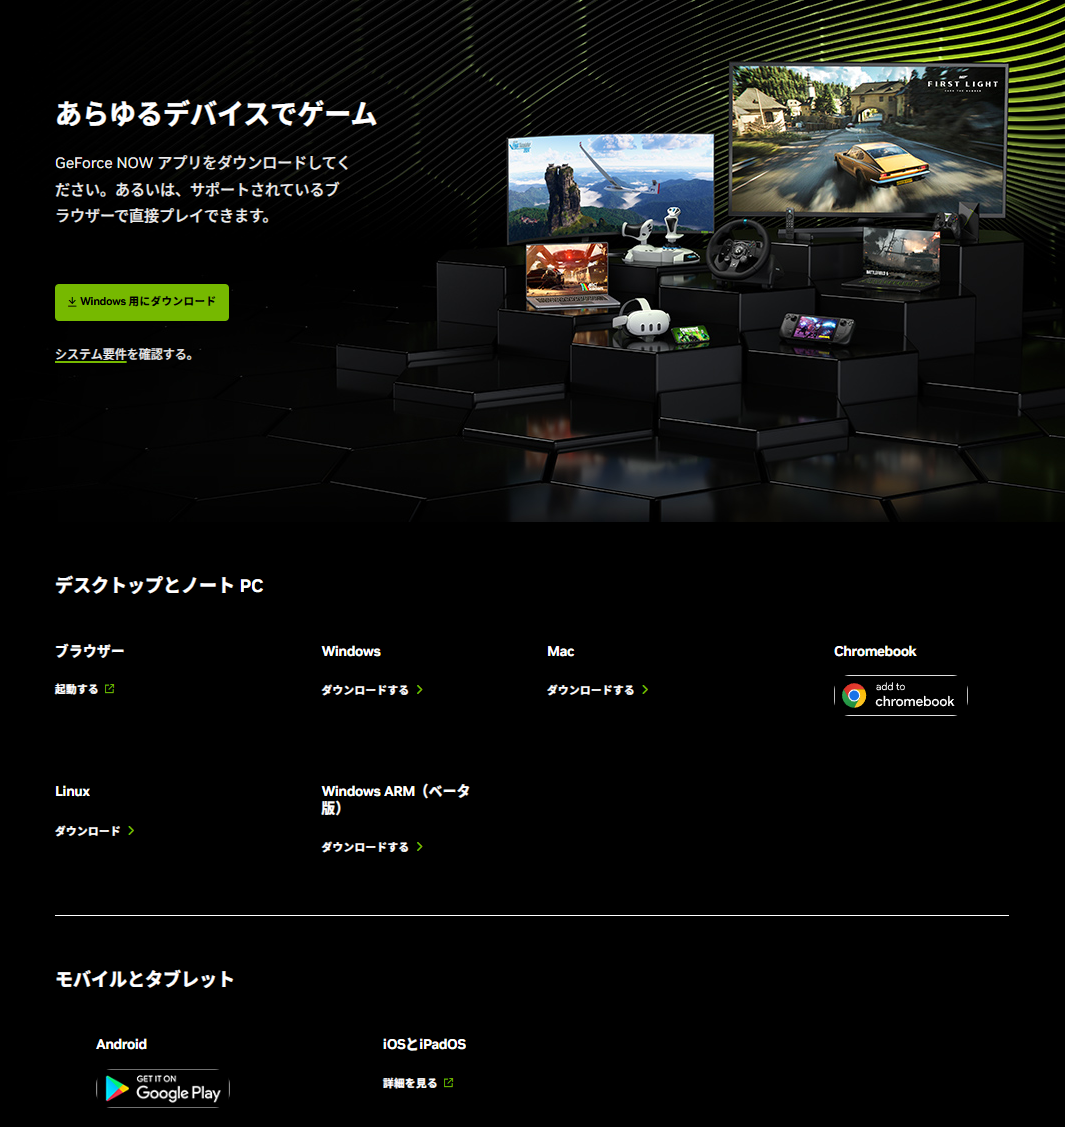Click the Windows platform heading text
Viewport: 1065px width, 1127px height.
coord(351,651)
